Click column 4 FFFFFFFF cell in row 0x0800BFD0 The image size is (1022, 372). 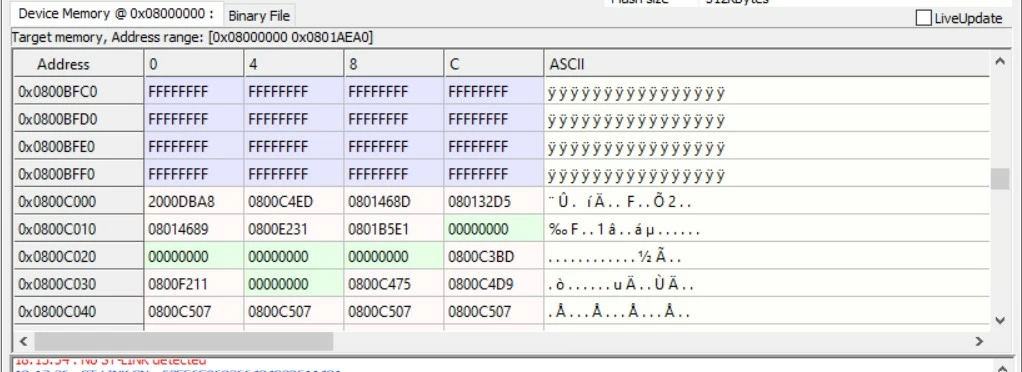pyautogui.click(x=294, y=119)
